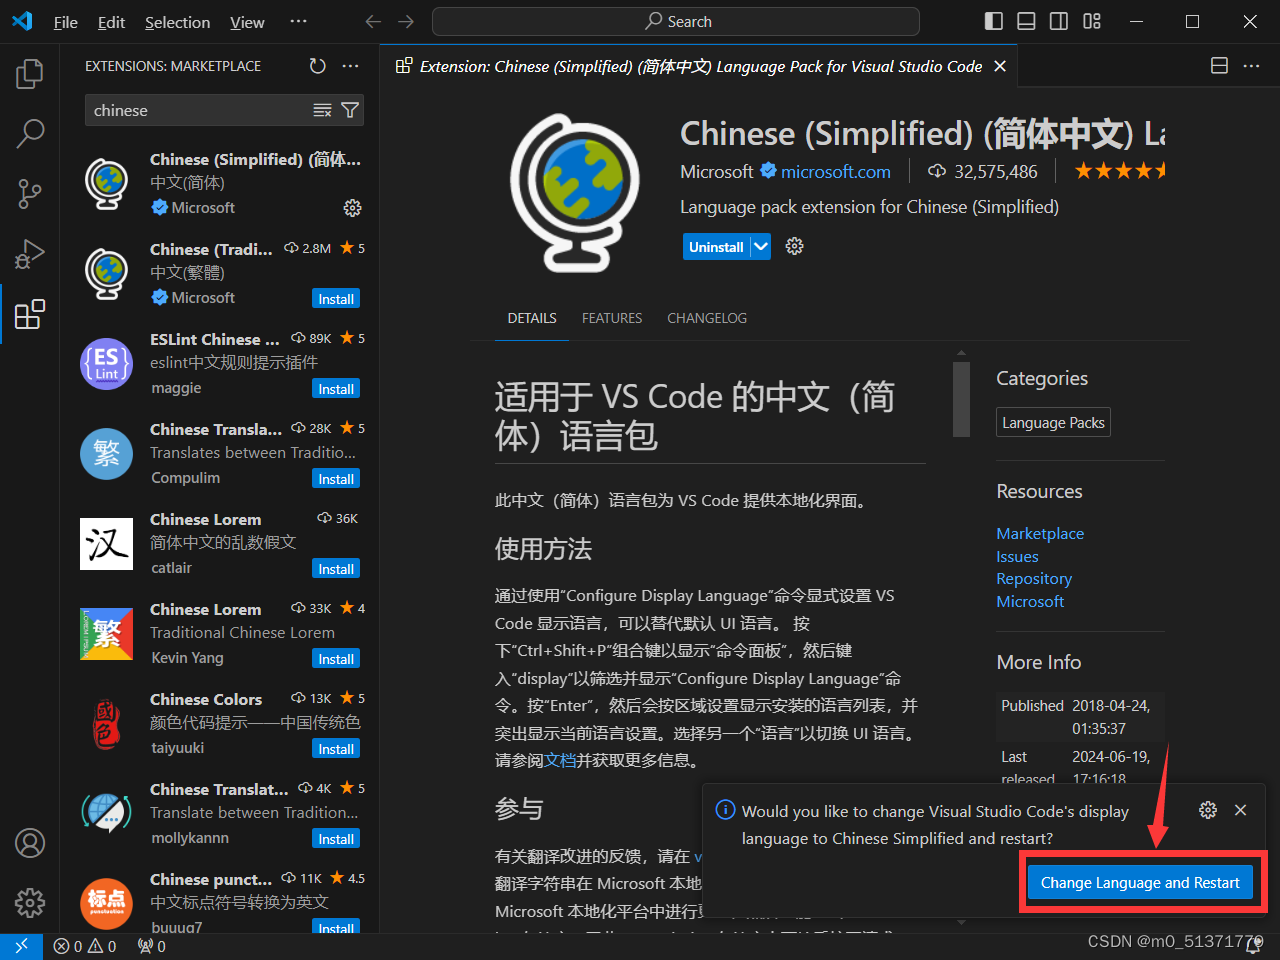Screen dimensions: 1280x960
Task: Open remote window status bar icon
Action: pyautogui.click(x=21, y=946)
